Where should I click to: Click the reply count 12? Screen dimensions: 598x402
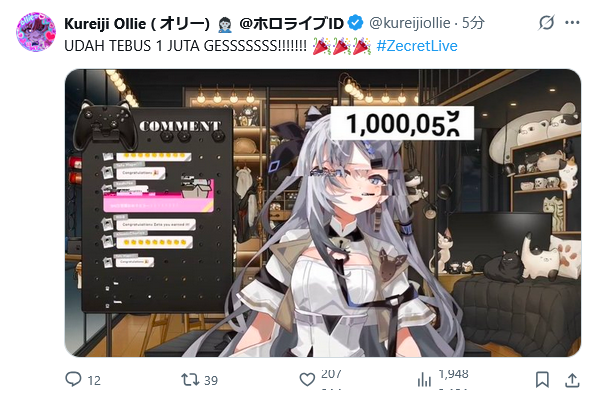[94, 380]
